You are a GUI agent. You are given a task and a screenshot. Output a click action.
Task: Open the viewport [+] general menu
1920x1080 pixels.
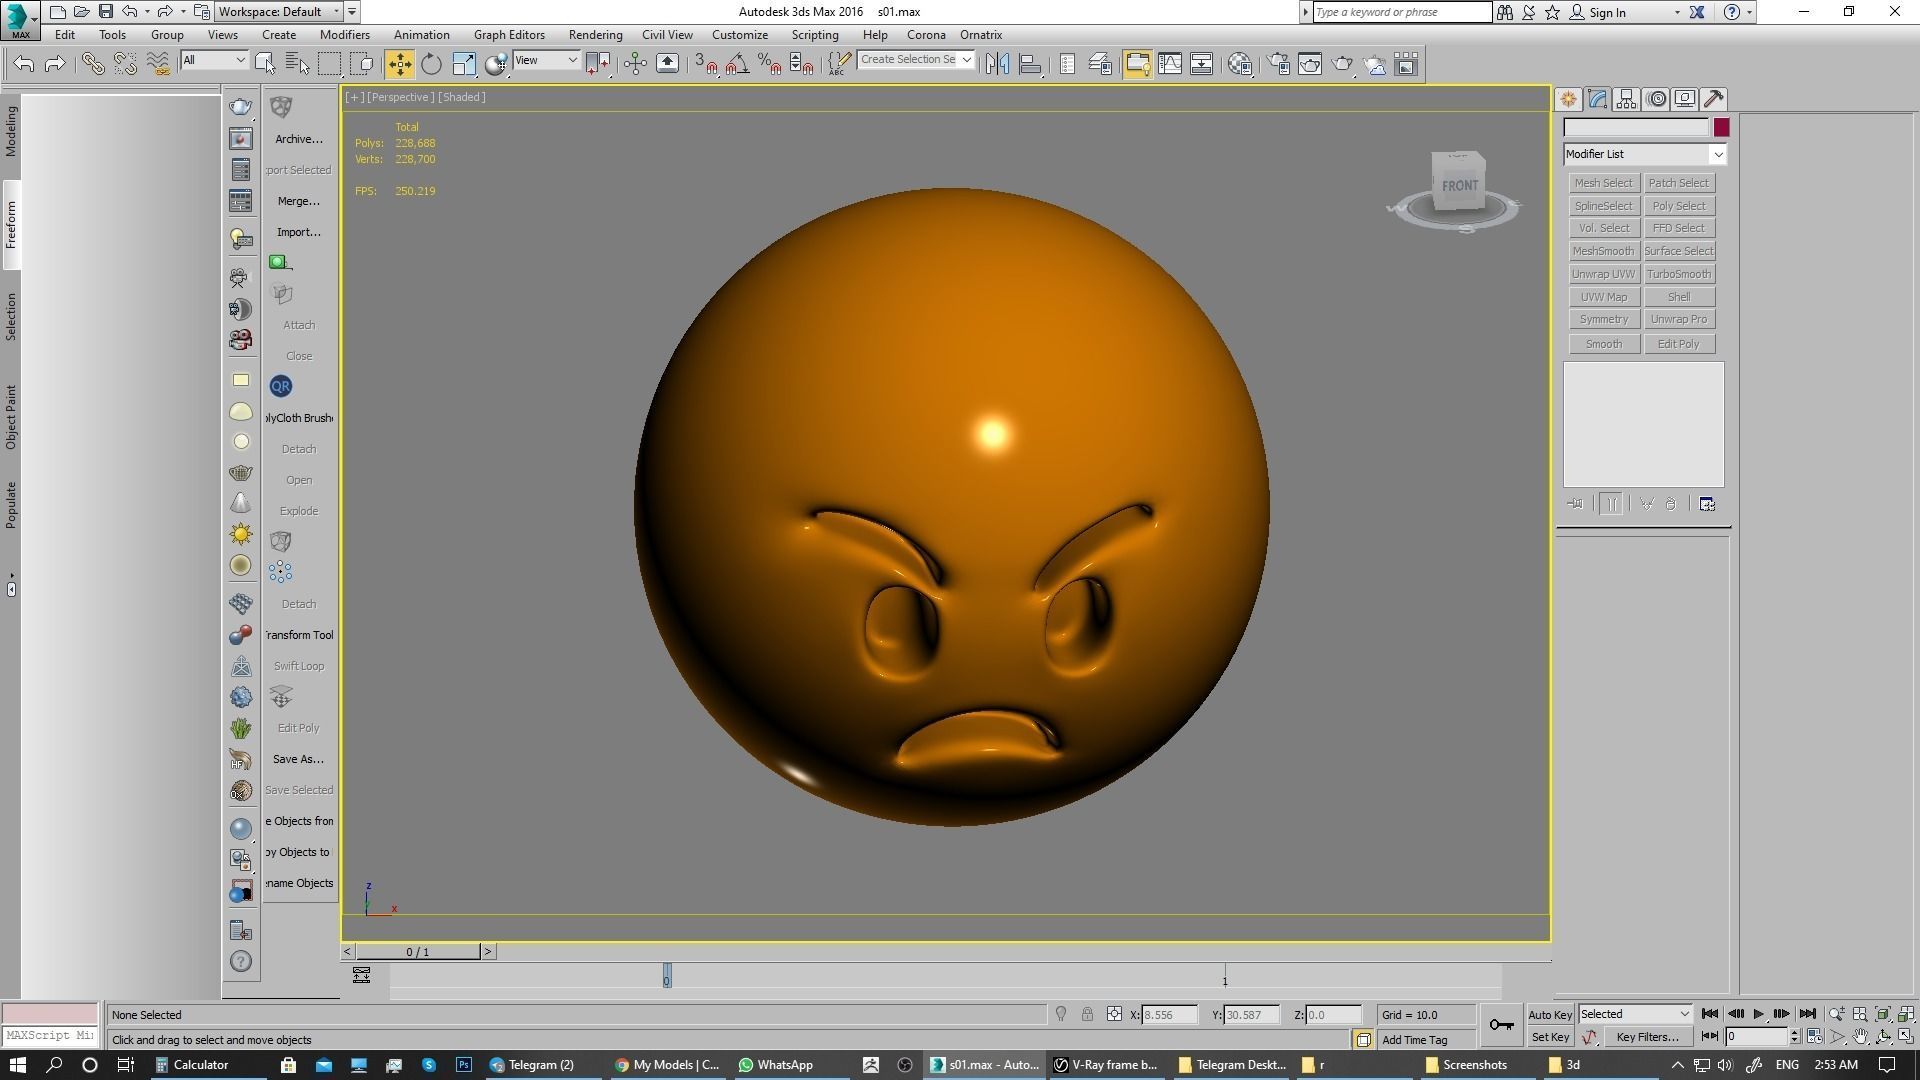354,97
